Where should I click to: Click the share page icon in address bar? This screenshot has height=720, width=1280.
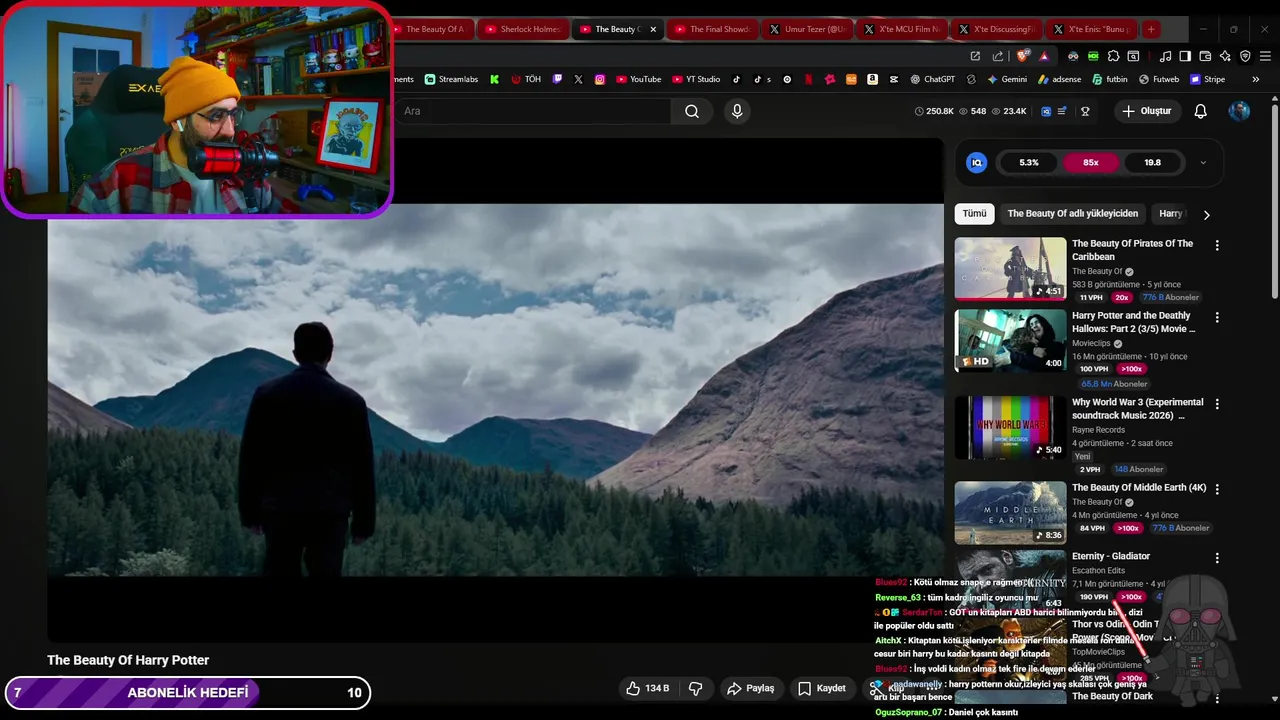pos(999,56)
